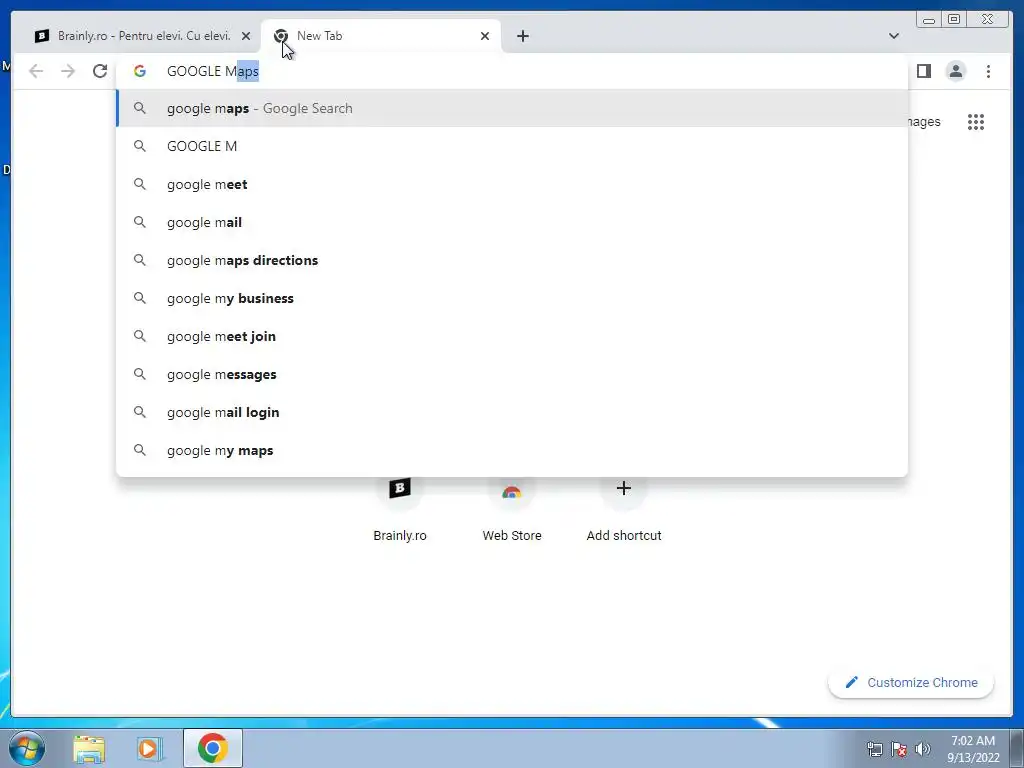Image resolution: width=1024 pixels, height=768 pixels.
Task: Open the clock showing 7:02 AM
Action: click(973, 749)
